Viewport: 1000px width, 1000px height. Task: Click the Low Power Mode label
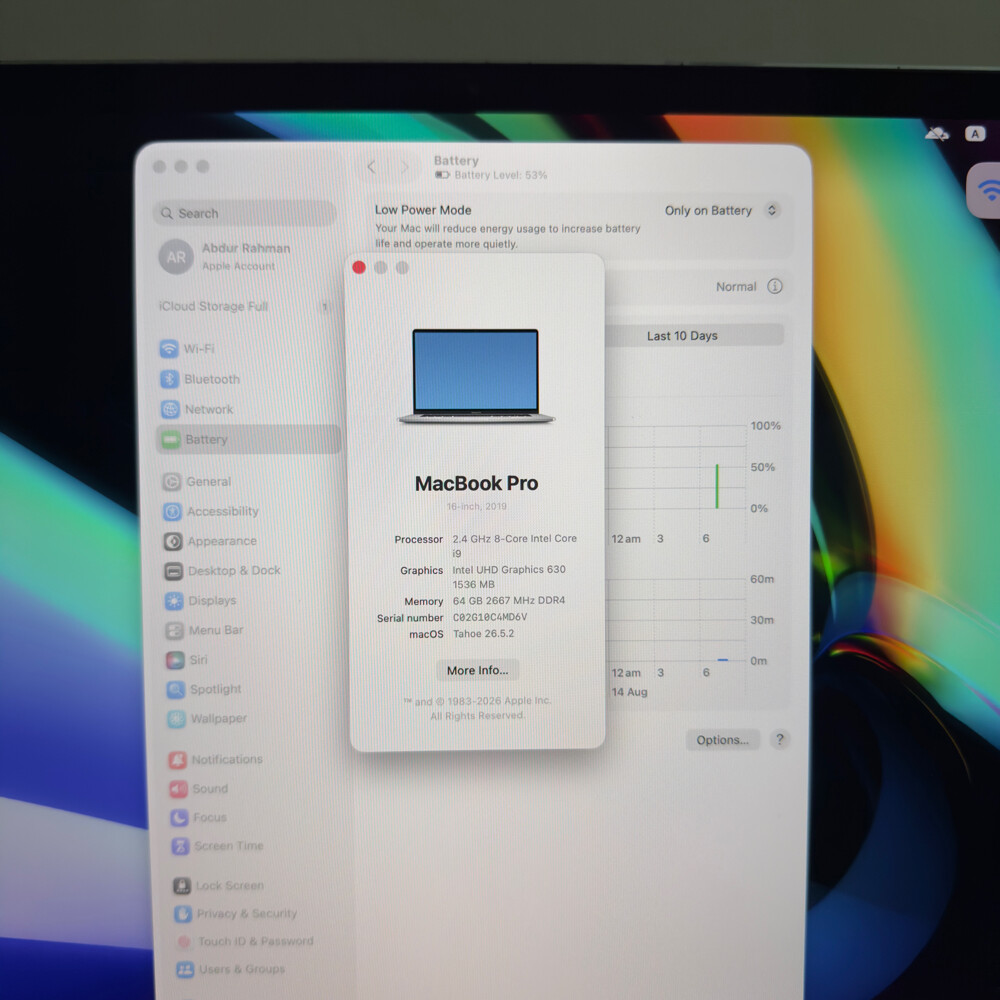tap(423, 210)
